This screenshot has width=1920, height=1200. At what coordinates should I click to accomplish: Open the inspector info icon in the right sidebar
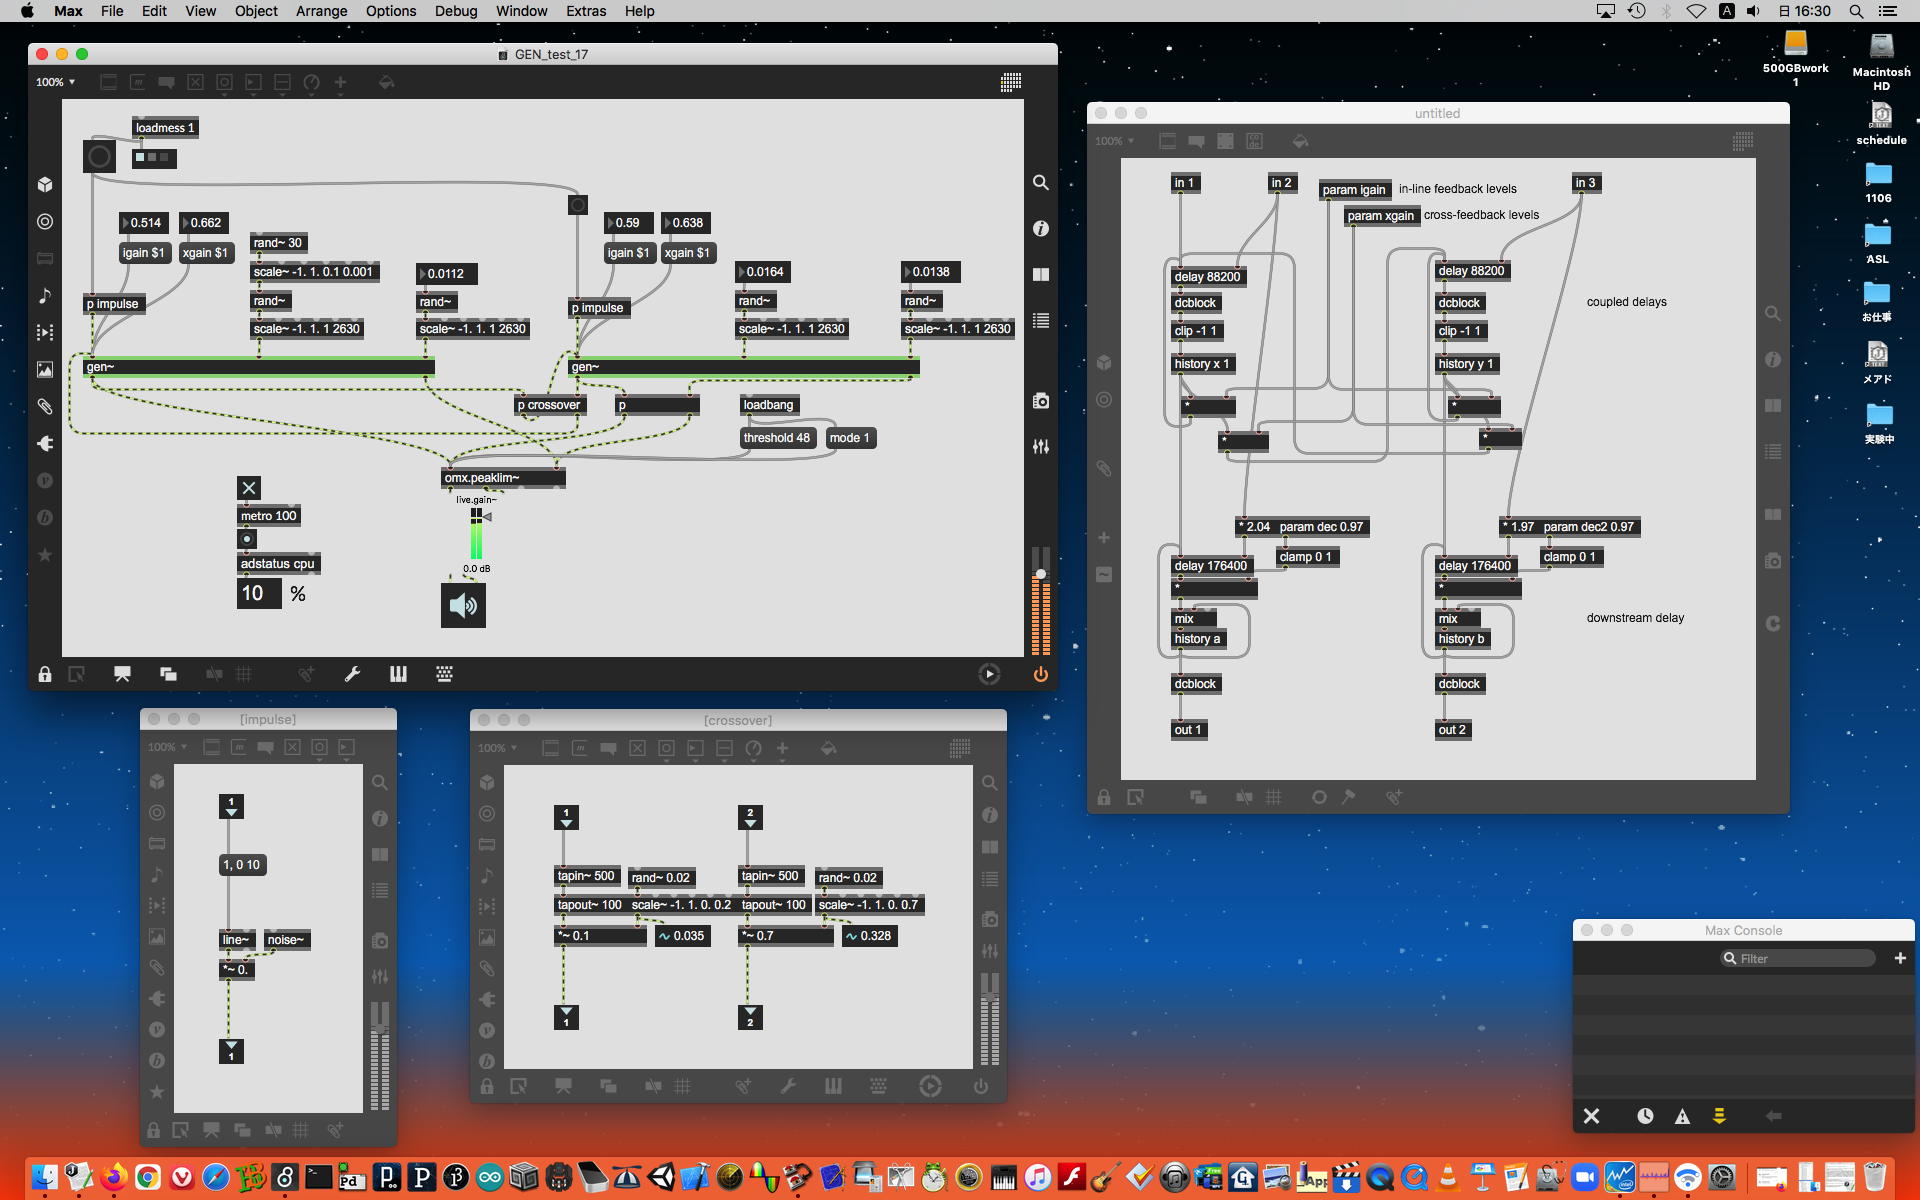1040,229
